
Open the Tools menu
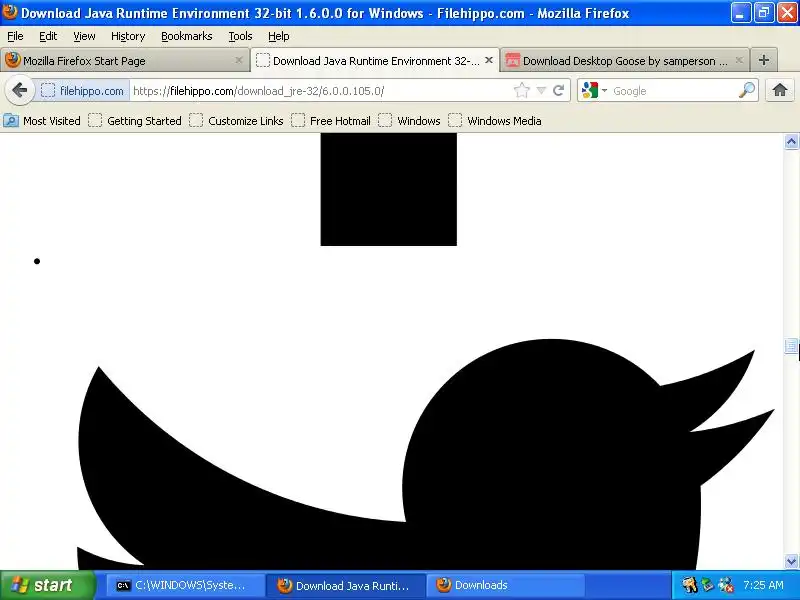point(240,36)
